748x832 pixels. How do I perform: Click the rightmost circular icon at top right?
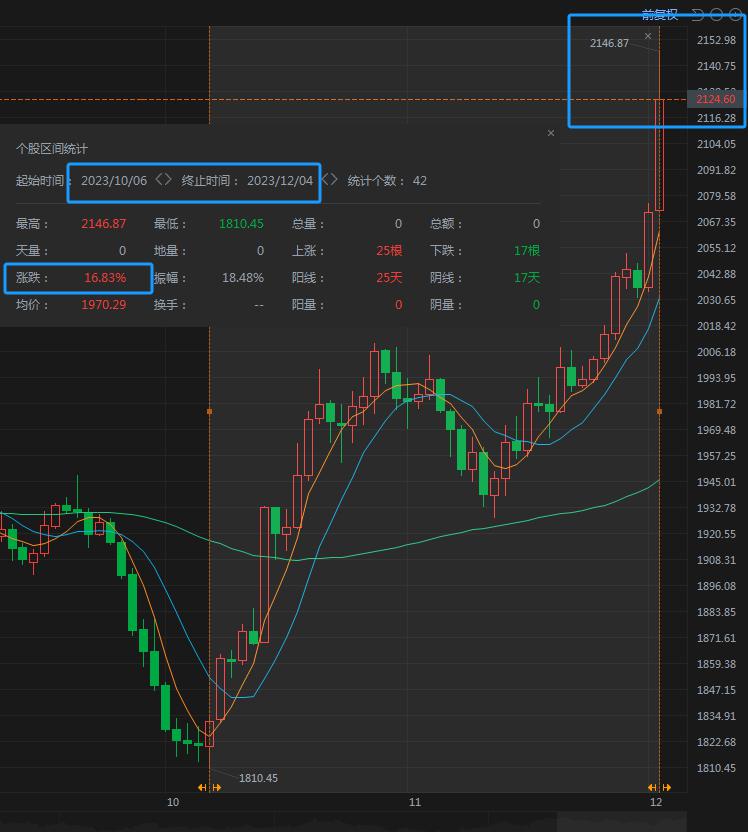point(736,14)
